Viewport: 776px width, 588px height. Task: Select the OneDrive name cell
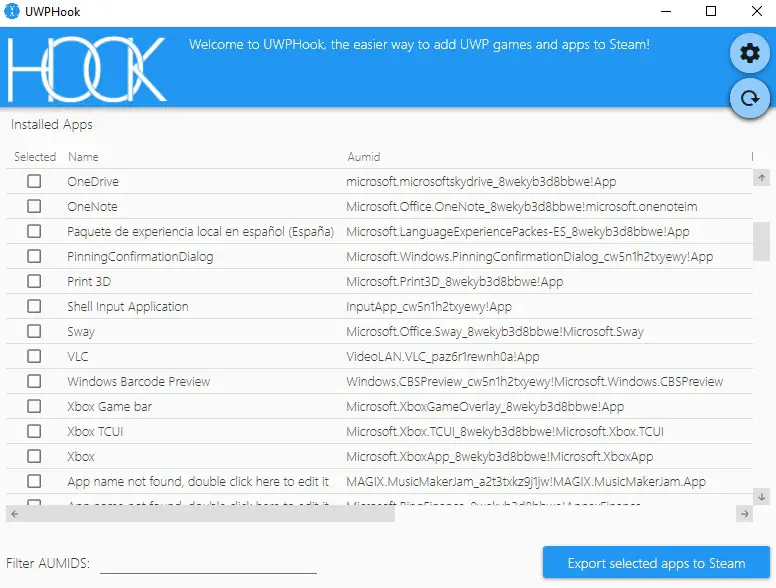point(93,182)
